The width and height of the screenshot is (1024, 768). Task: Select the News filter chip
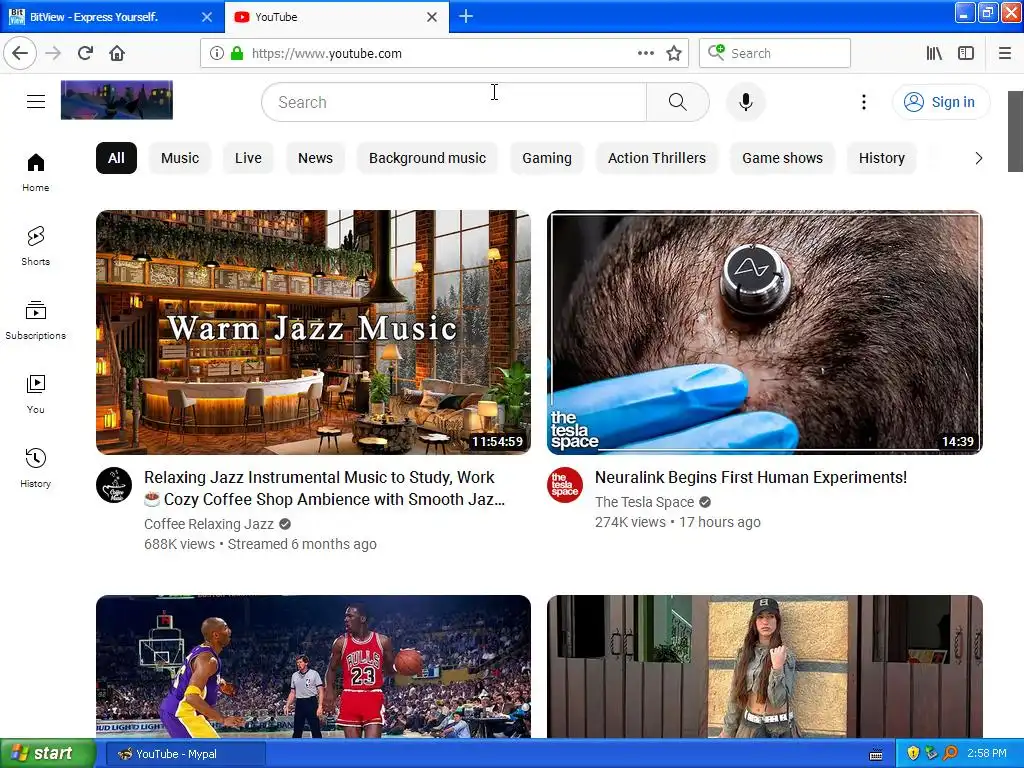[315, 158]
